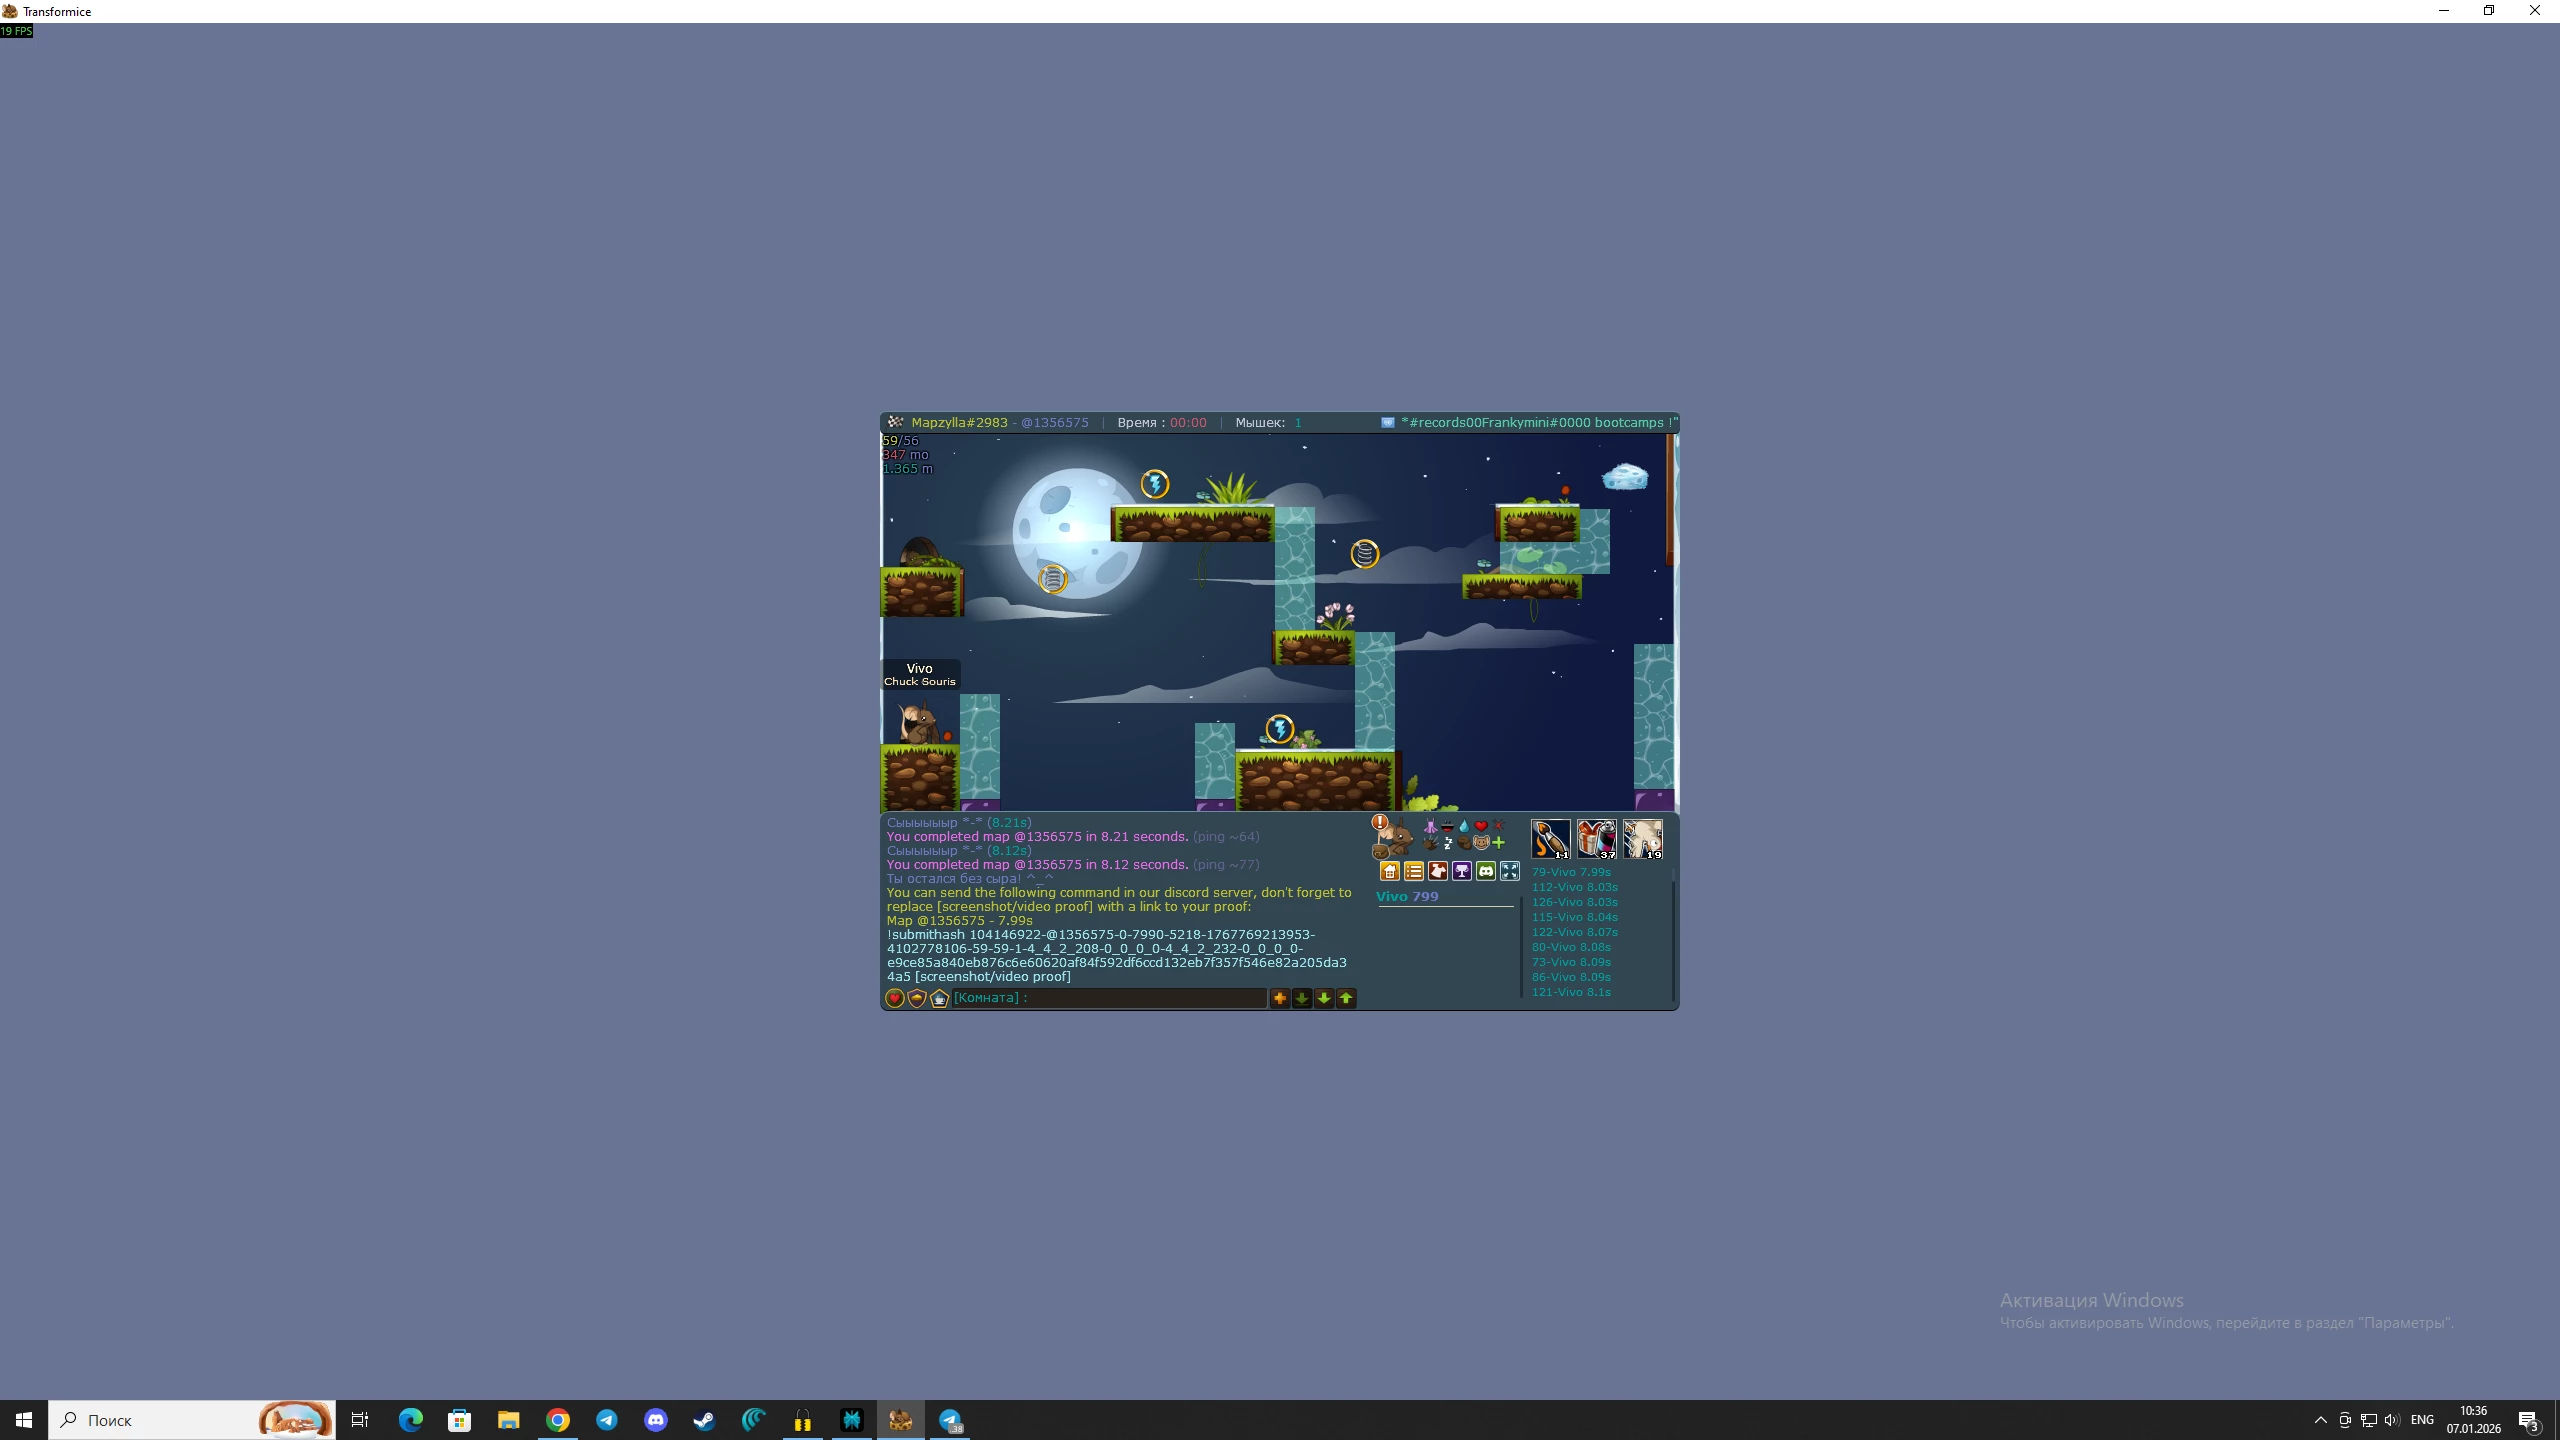Click the mouse avatar with exclamation mark
Image resolution: width=2560 pixels, height=1440 pixels.
click(x=1392, y=837)
